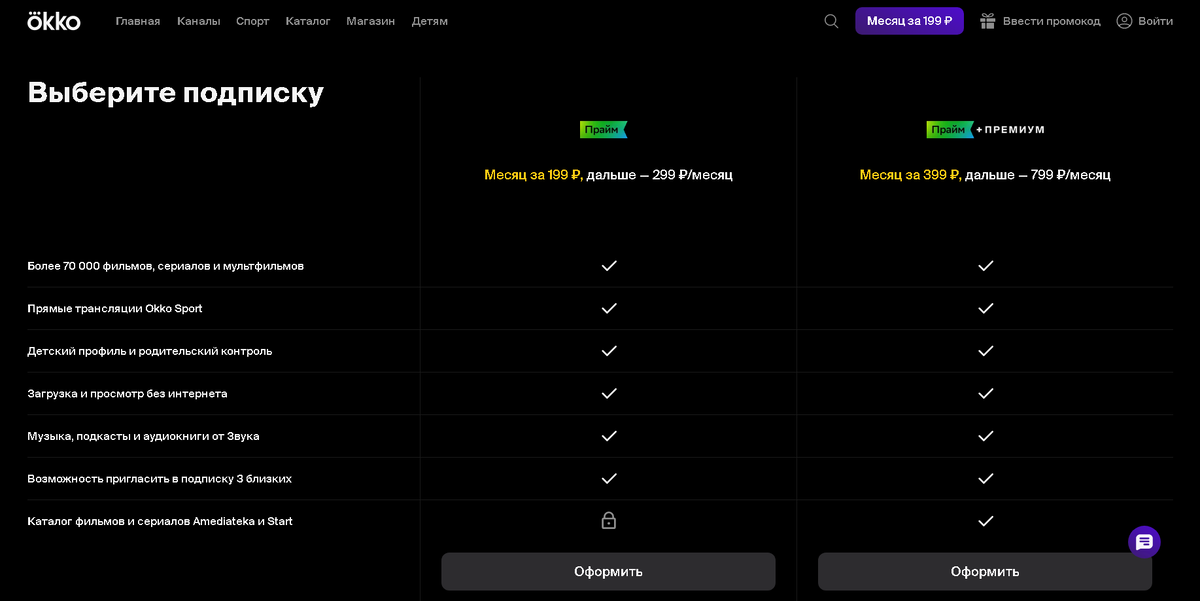
Task: Go to Главная in top navigation
Action: point(138,21)
